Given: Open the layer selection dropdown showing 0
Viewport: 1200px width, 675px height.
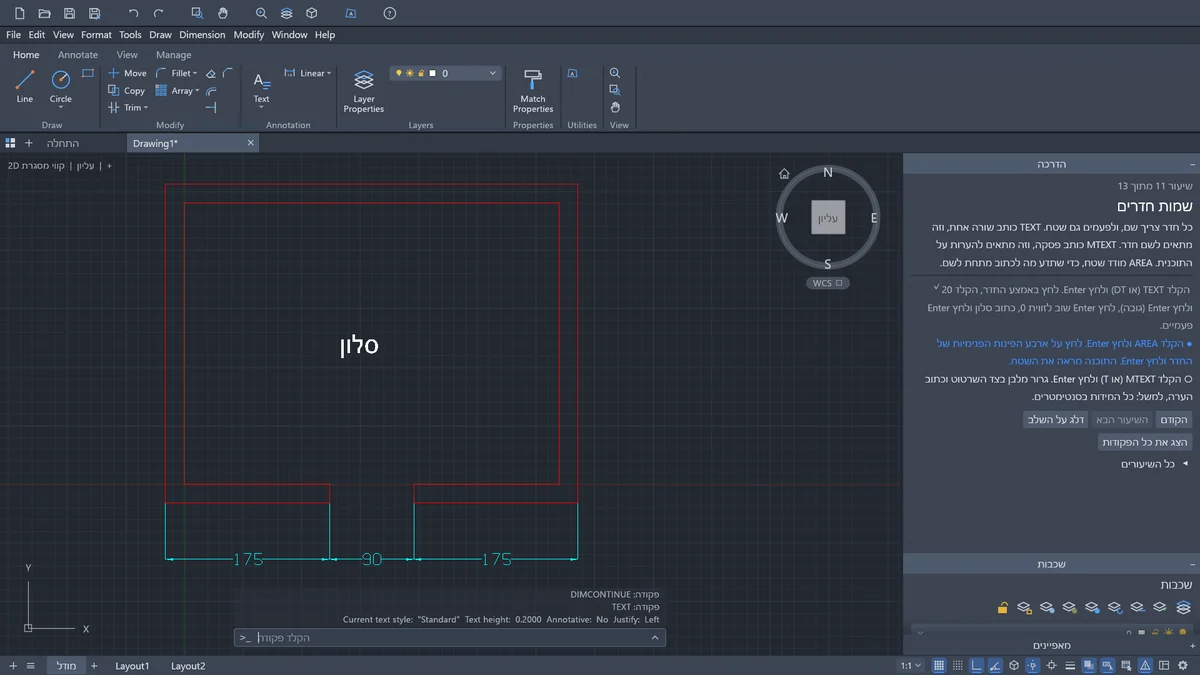Looking at the screenshot, I should tap(446, 73).
